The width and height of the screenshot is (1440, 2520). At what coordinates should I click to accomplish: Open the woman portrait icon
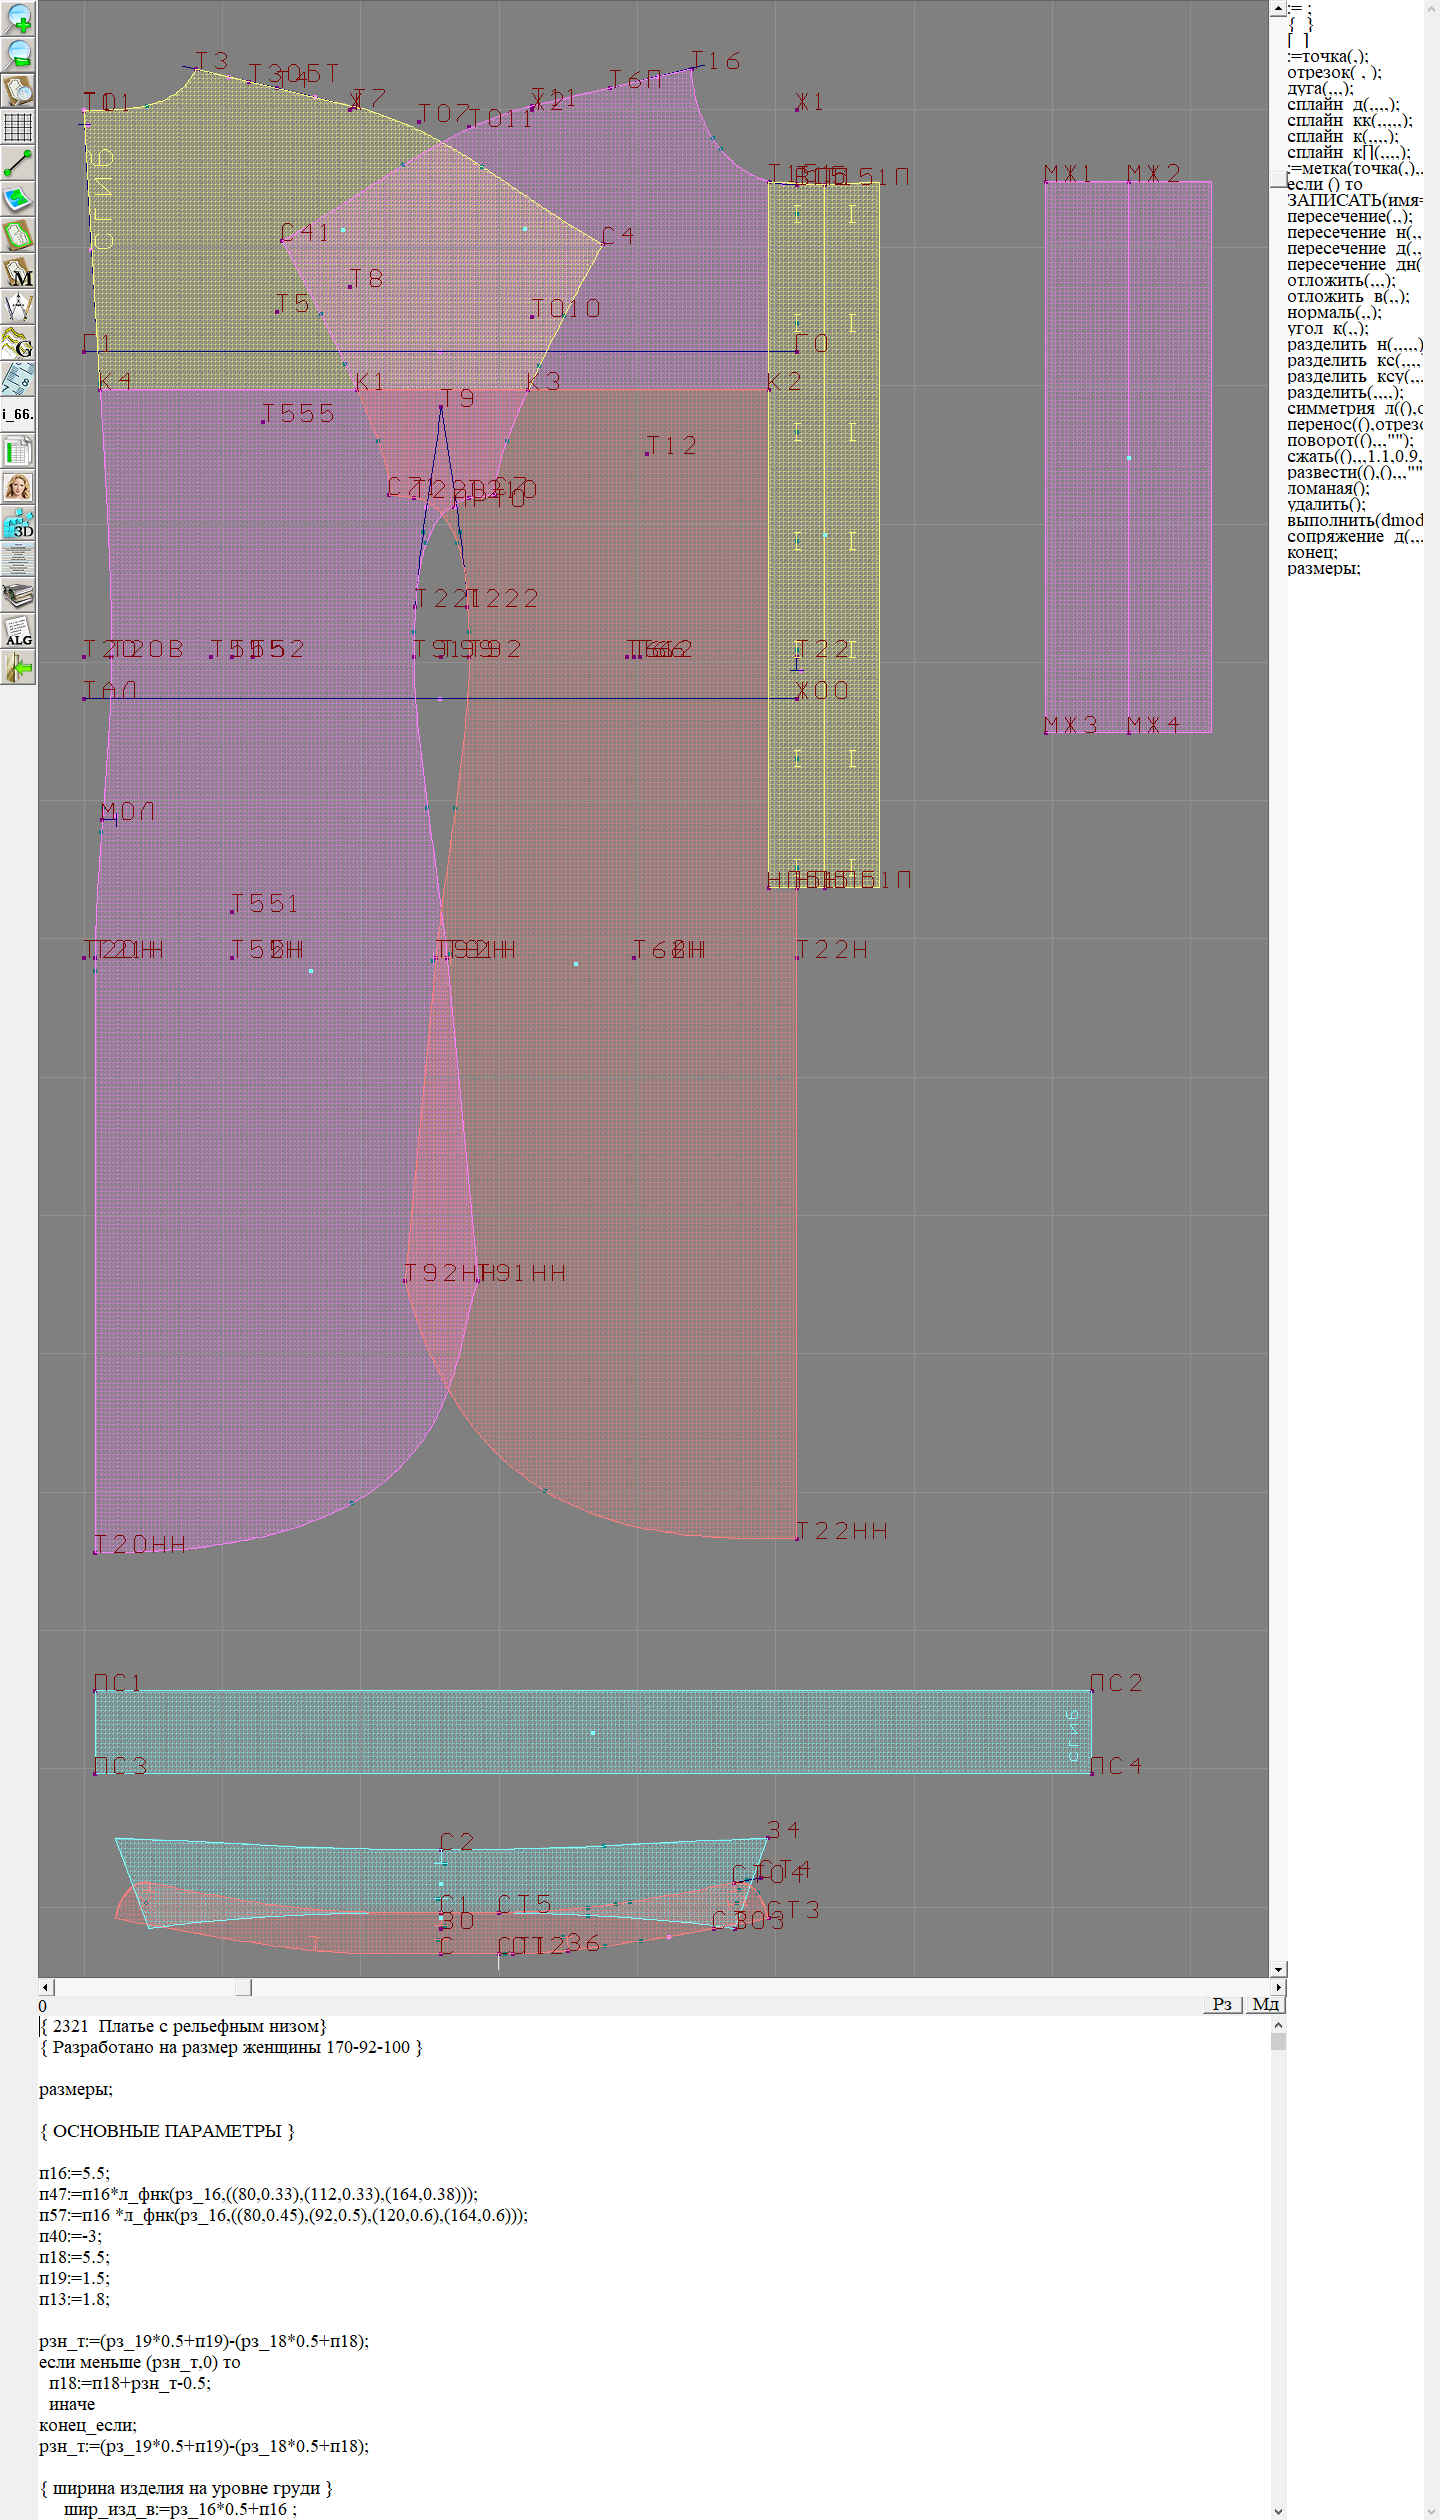(18, 487)
